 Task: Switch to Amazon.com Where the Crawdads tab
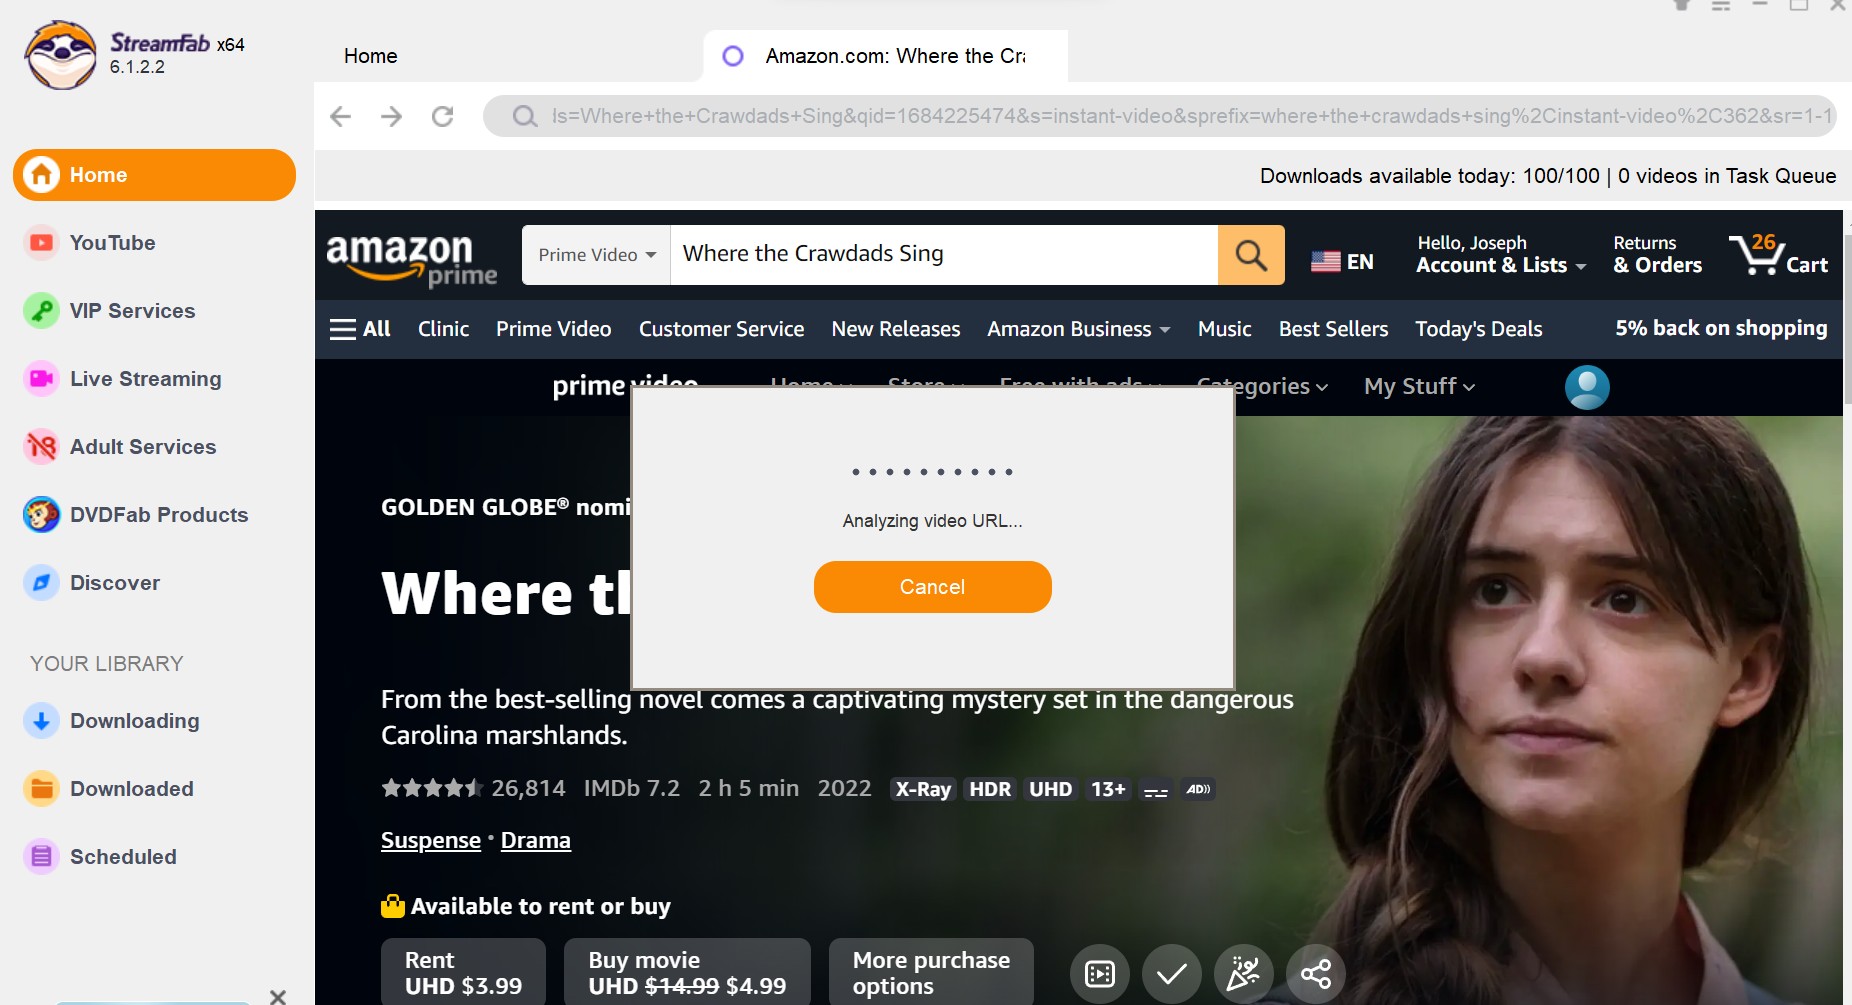click(886, 56)
